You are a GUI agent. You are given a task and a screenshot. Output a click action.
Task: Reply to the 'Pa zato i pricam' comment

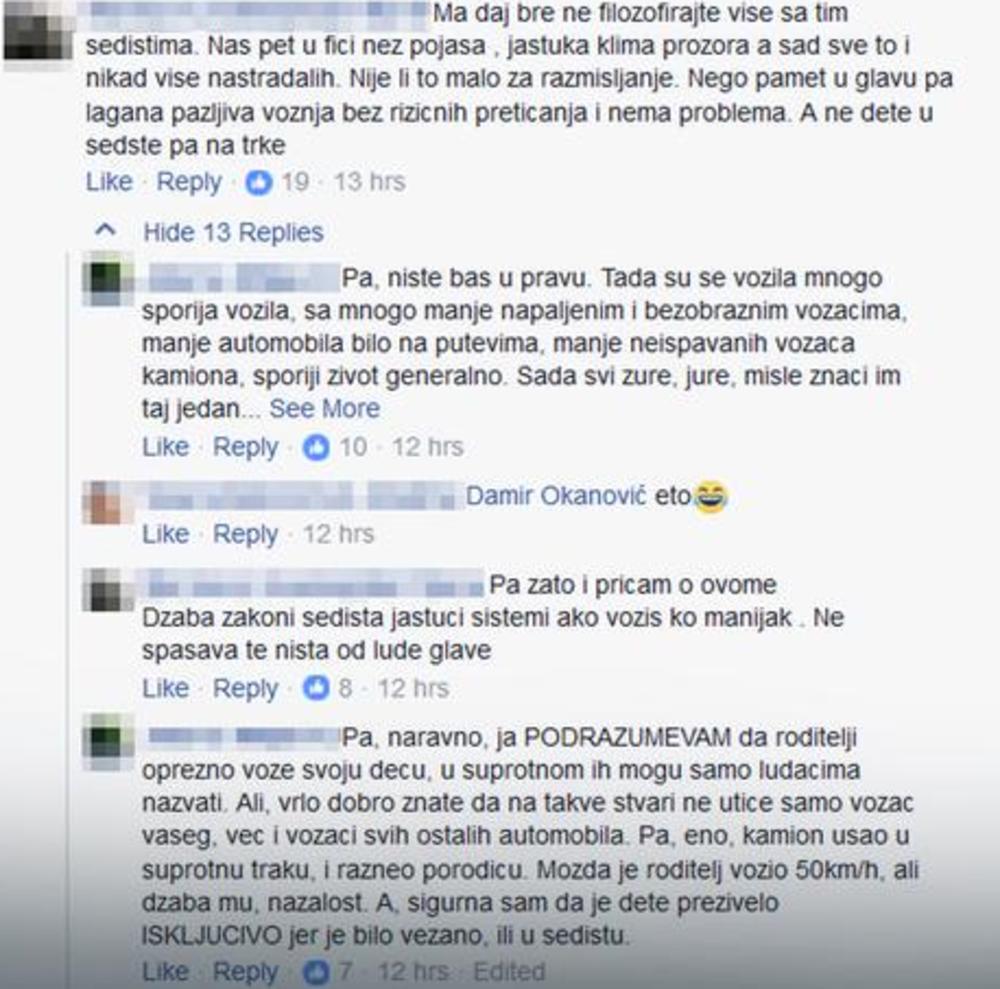pyautogui.click(x=245, y=689)
